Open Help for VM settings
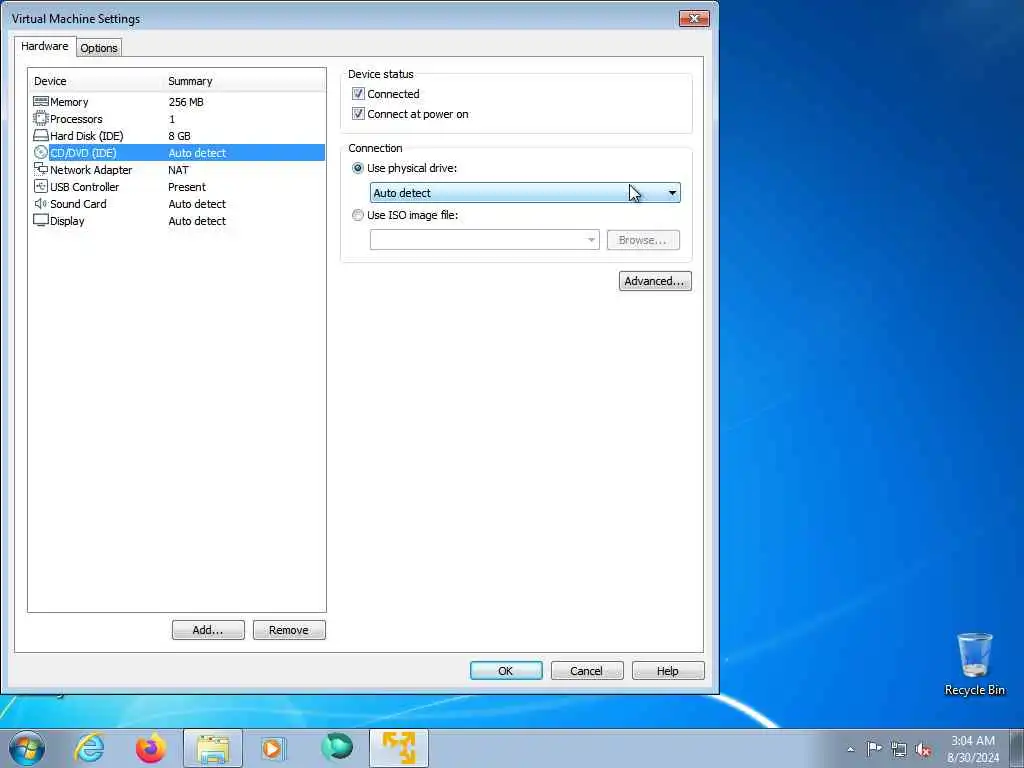Viewport: 1024px width, 768px height. pyautogui.click(x=667, y=671)
